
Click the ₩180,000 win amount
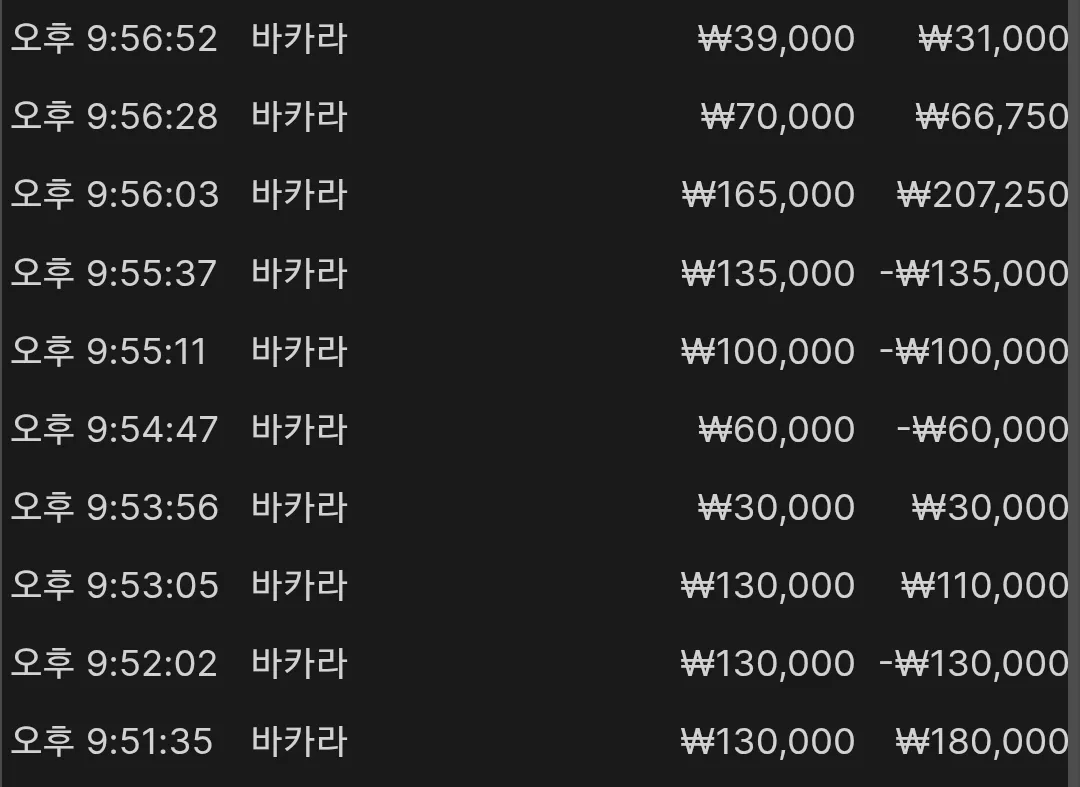982,742
